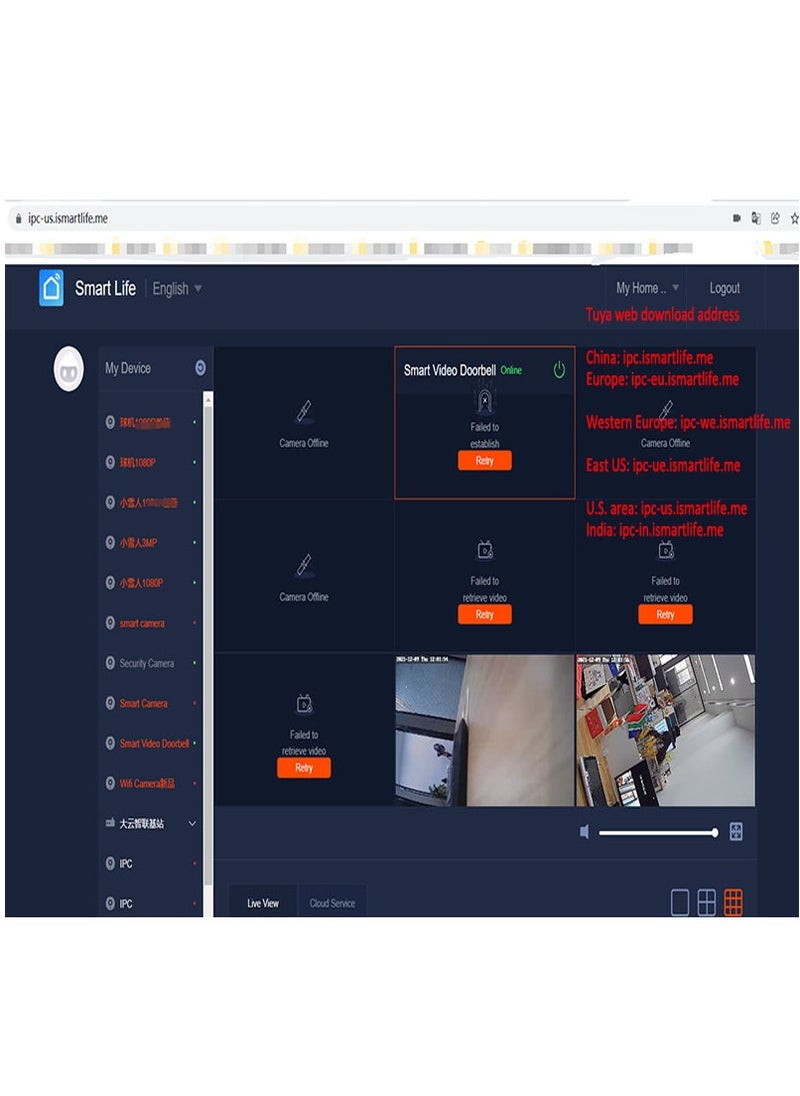Click the browser translate page icon
The height and width of the screenshot is (1096, 800).
coord(756,219)
